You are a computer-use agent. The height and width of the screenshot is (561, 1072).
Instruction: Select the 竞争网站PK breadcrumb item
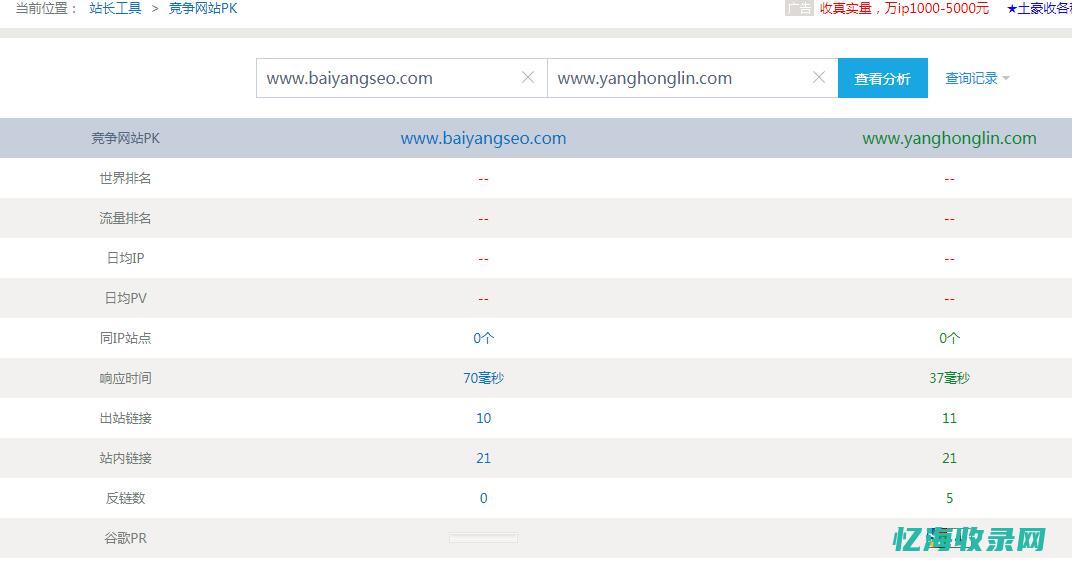coord(203,8)
